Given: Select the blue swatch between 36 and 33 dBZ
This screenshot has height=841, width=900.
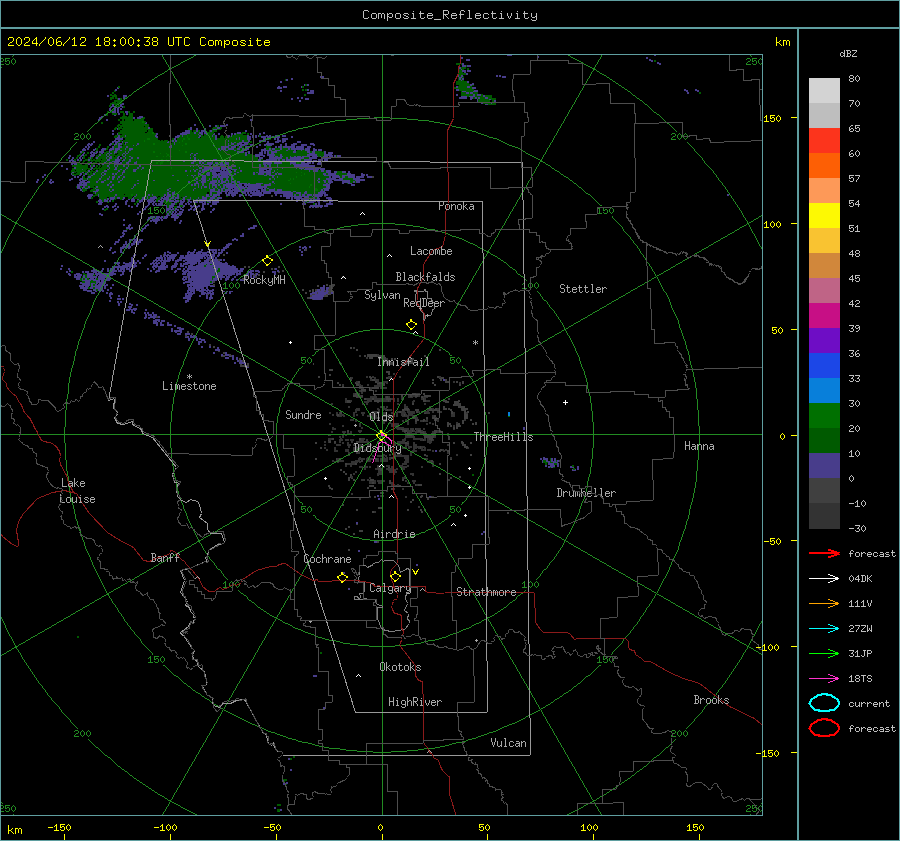Looking at the screenshot, I should (824, 366).
